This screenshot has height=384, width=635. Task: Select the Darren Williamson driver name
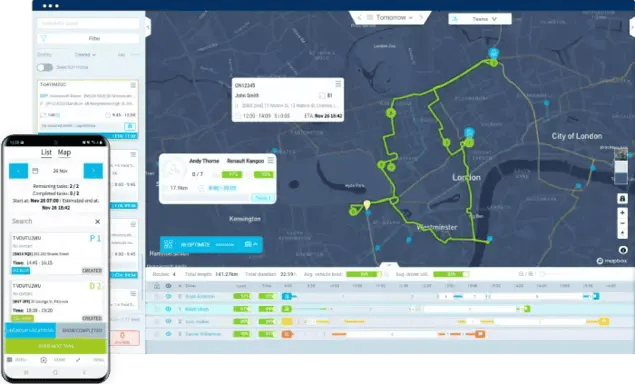point(203,334)
